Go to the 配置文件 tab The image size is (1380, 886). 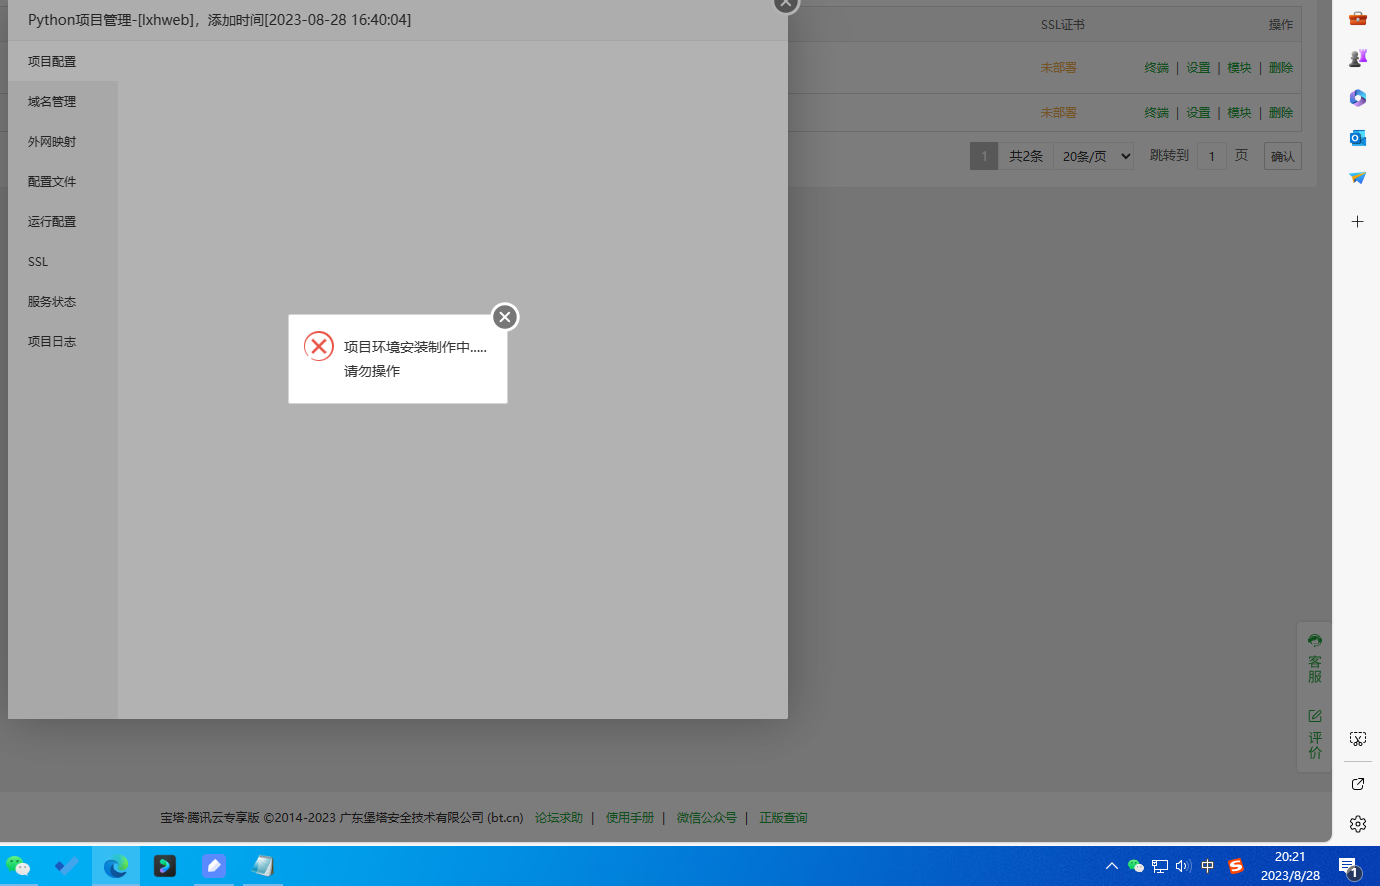tap(63, 181)
